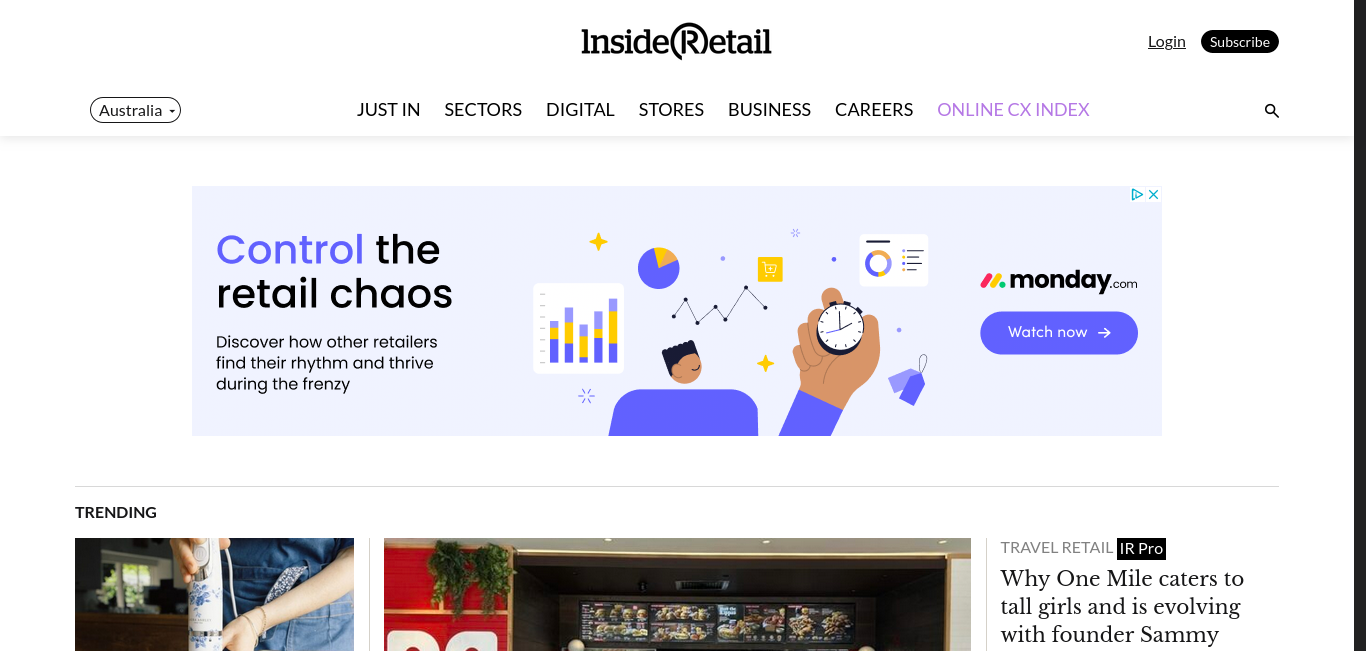Click the monday.com logo in ad
This screenshot has width=1366, height=651.
1059,281
